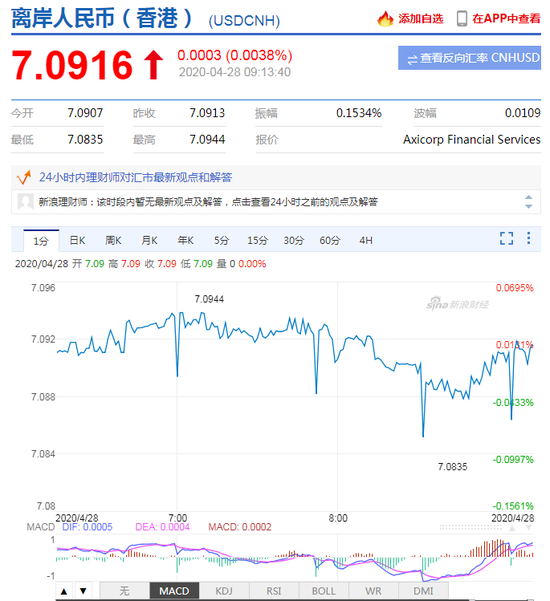550x601 pixels.
Task: Click the 8:00 time axis label
Action: [x=338, y=518]
